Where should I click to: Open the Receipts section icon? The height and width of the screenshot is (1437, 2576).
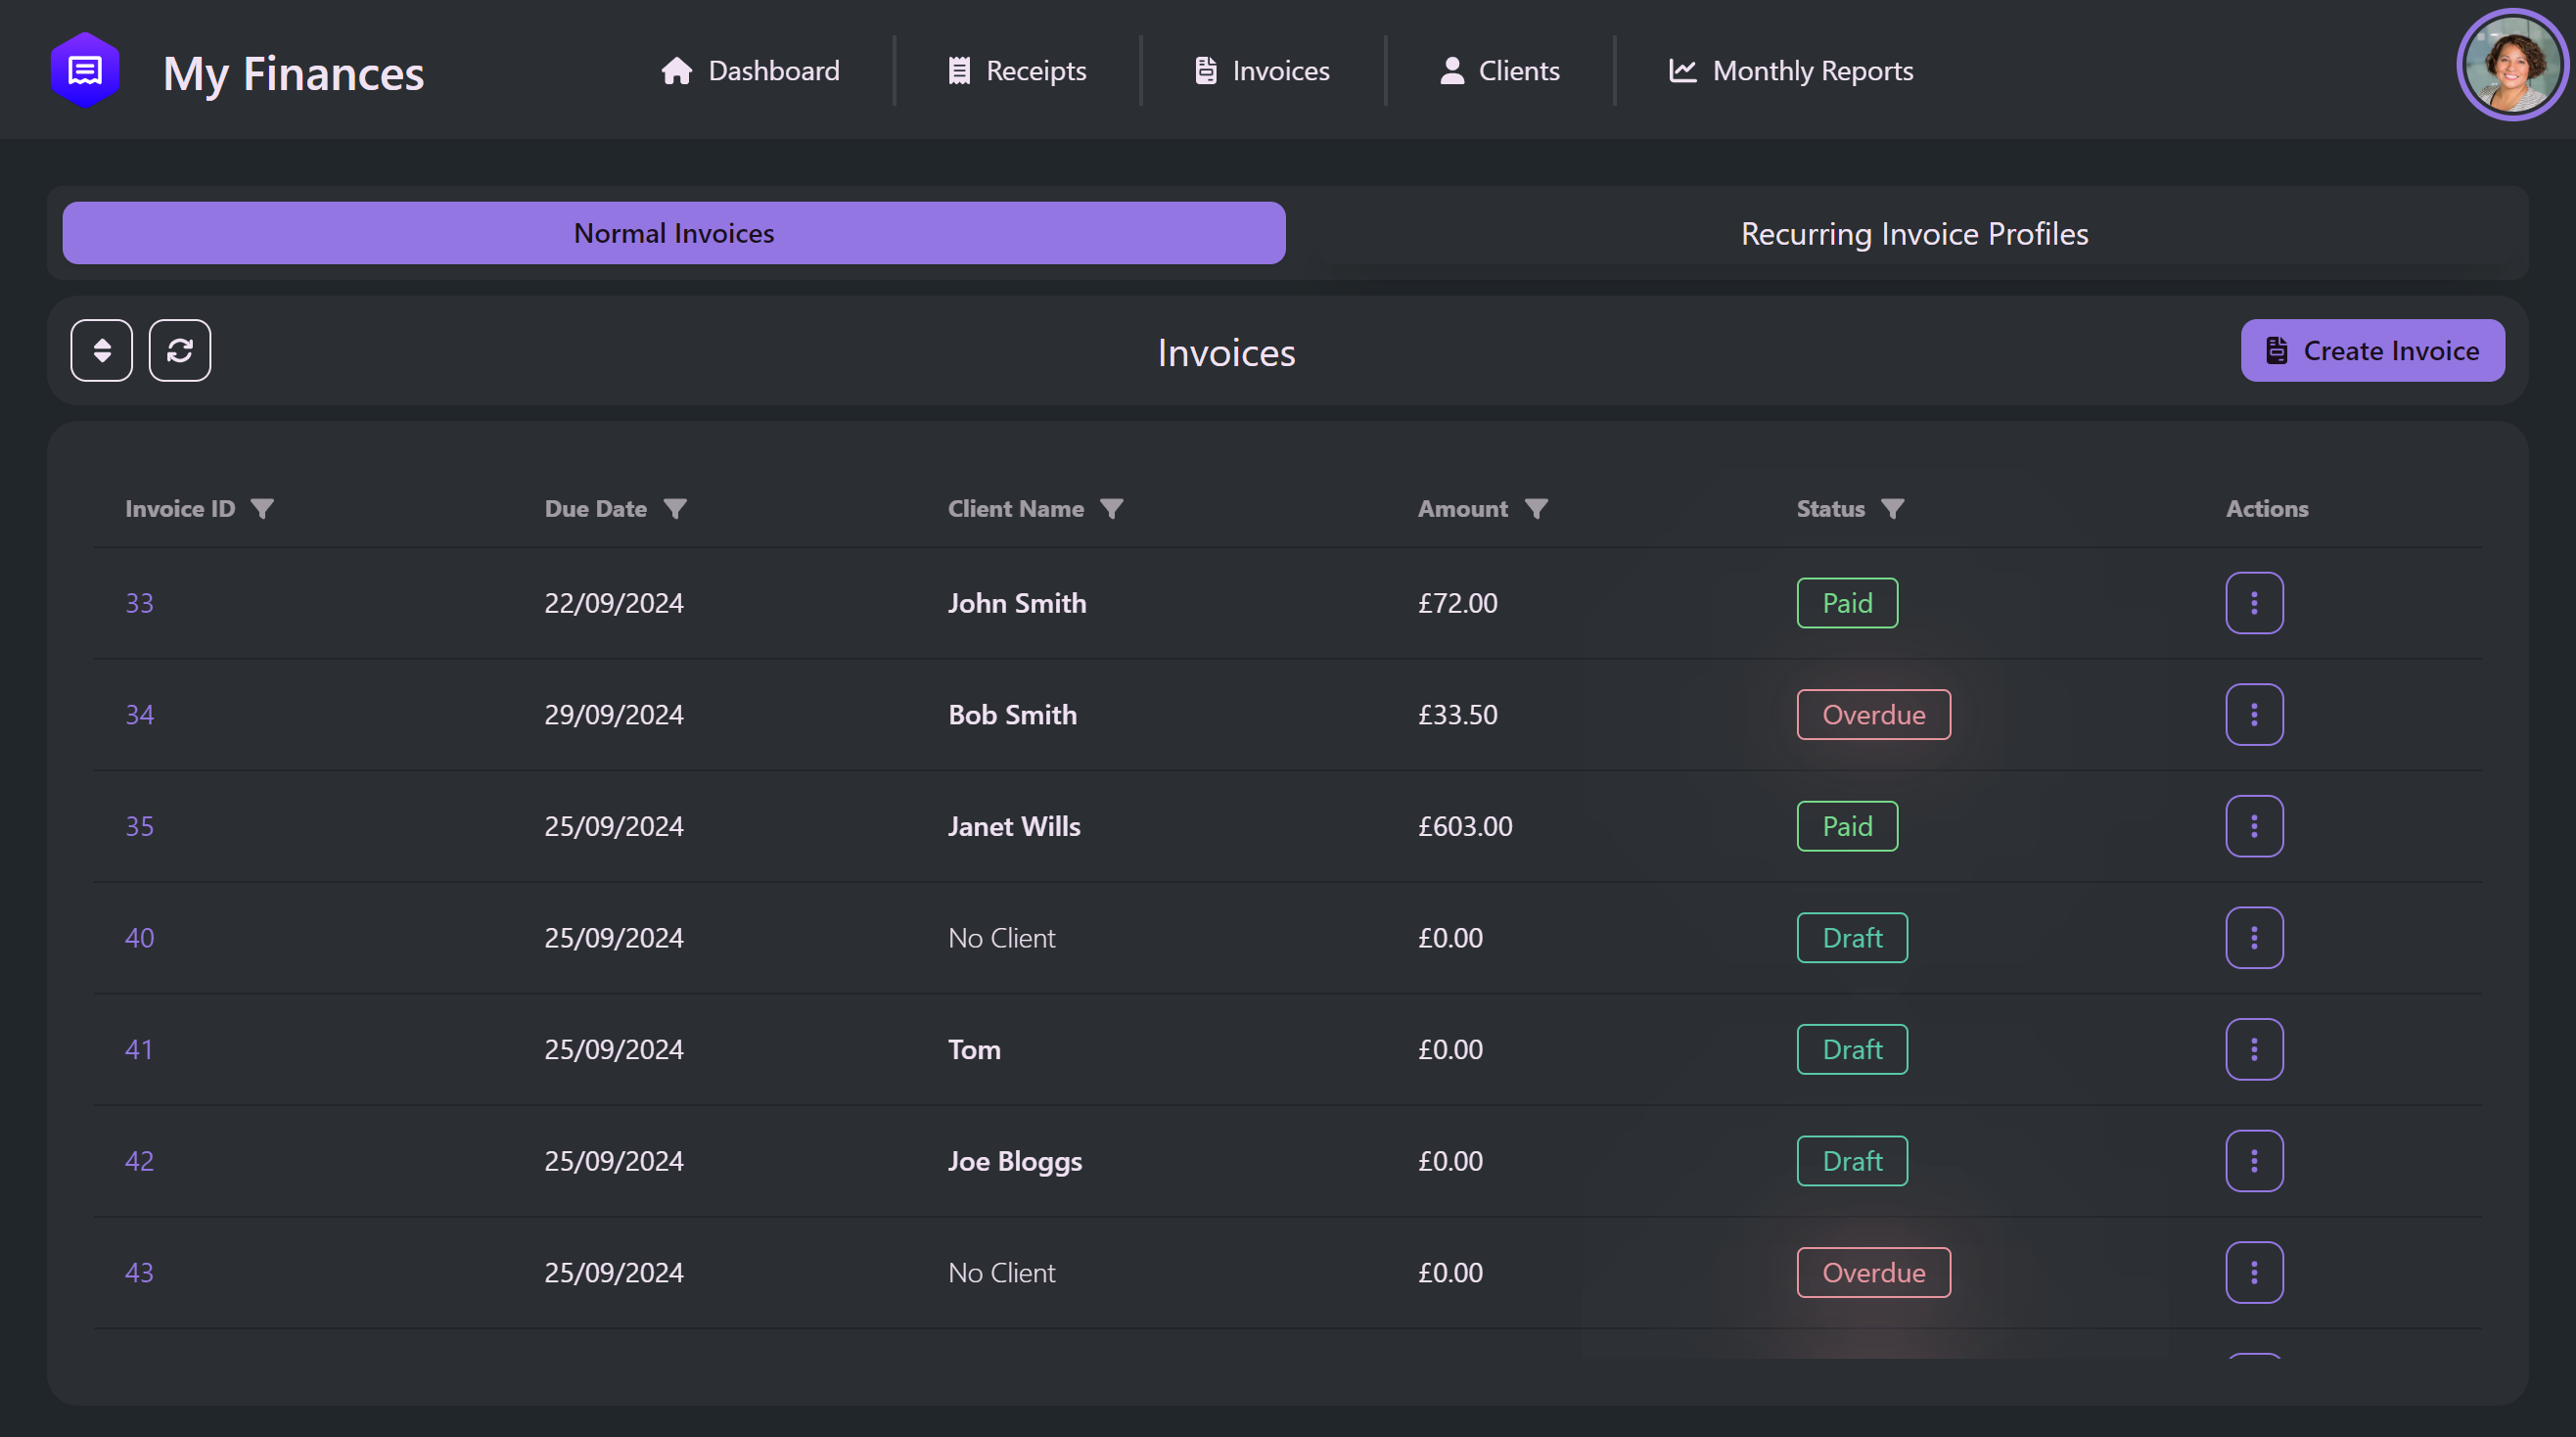click(959, 70)
